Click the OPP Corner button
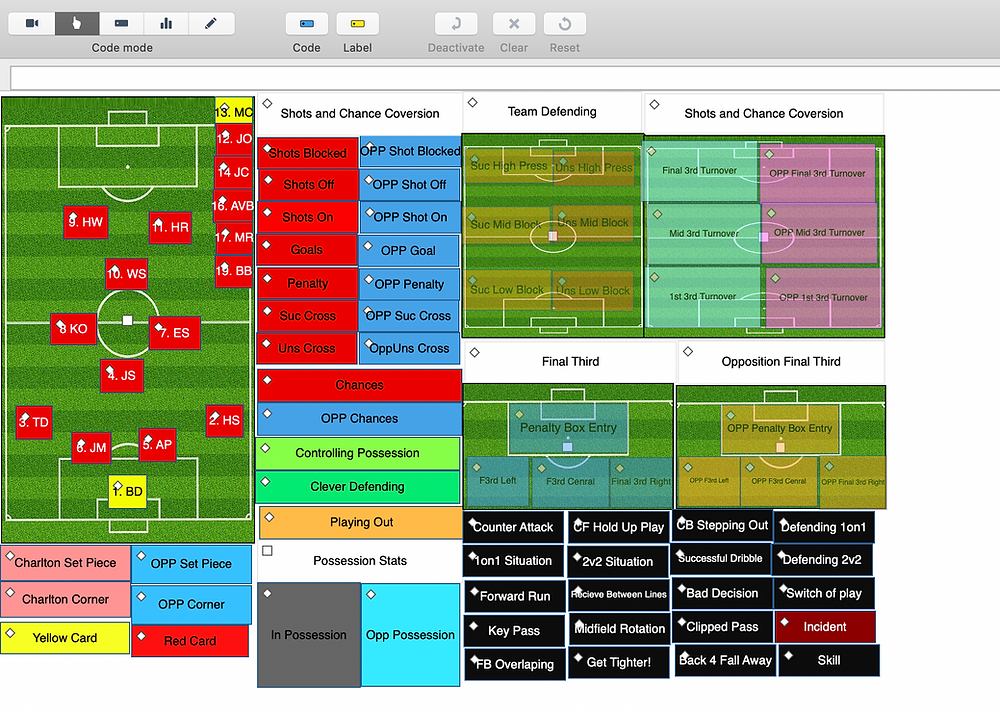The width and height of the screenshot is (1000, 710). pyautogui.click(x=191, y=605)
